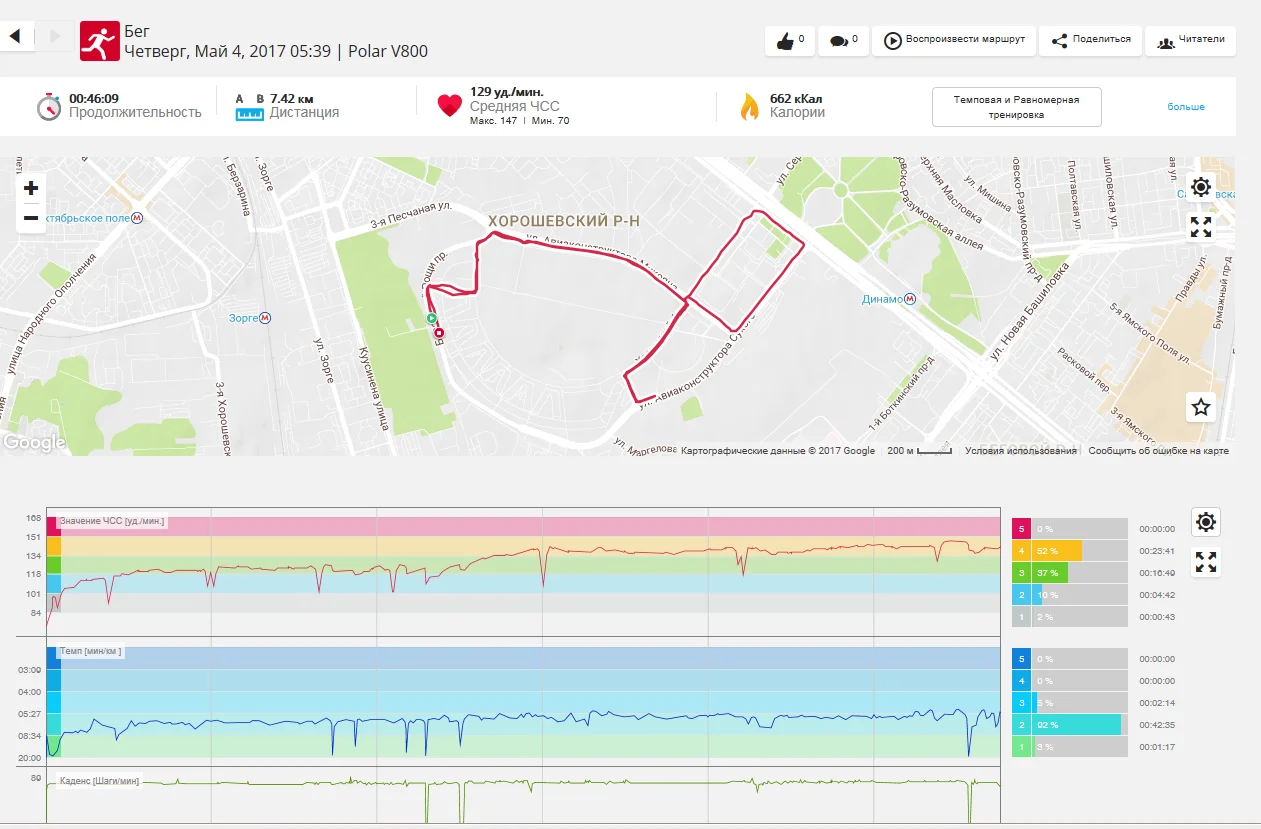Click the green route start marker
The image size is (1261, 829).
pos(432,319)
